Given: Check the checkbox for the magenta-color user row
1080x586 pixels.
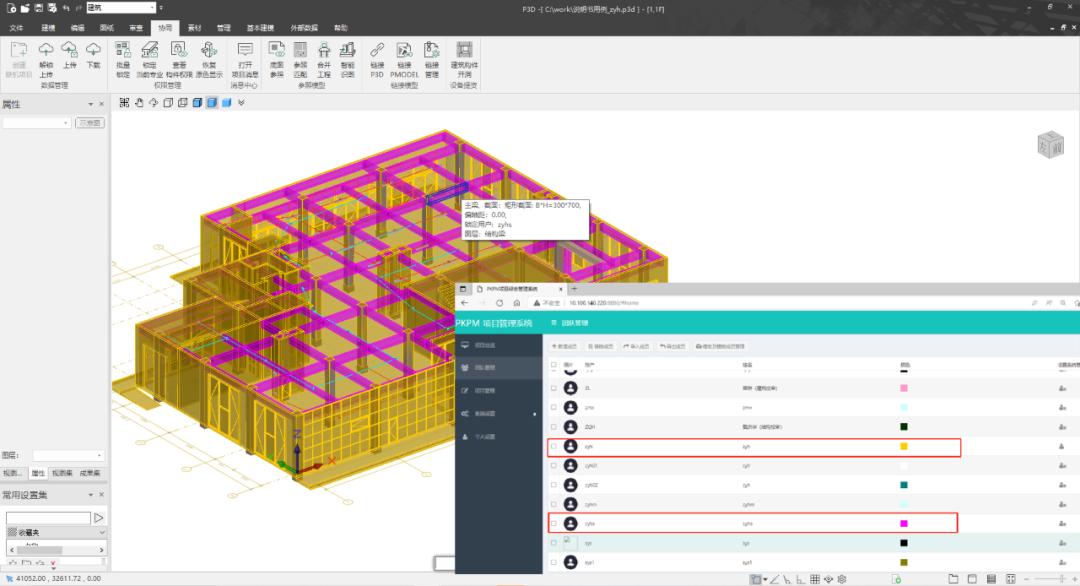Looking at the screenshot, I should (555, 523).
